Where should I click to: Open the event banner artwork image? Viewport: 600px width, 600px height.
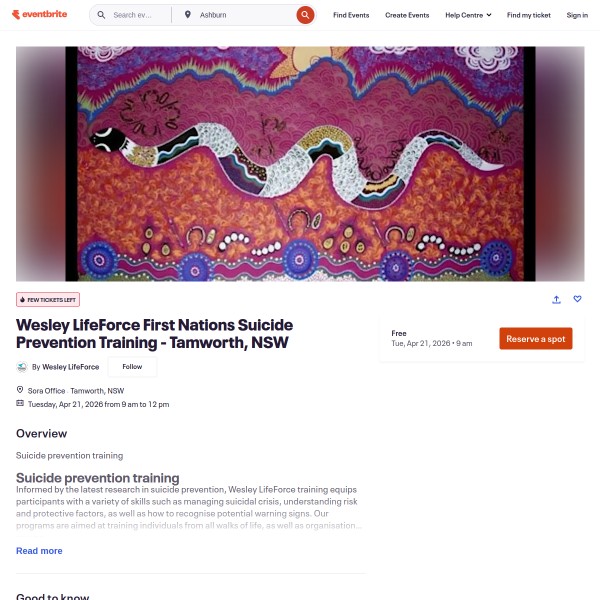tap(300, 164)
